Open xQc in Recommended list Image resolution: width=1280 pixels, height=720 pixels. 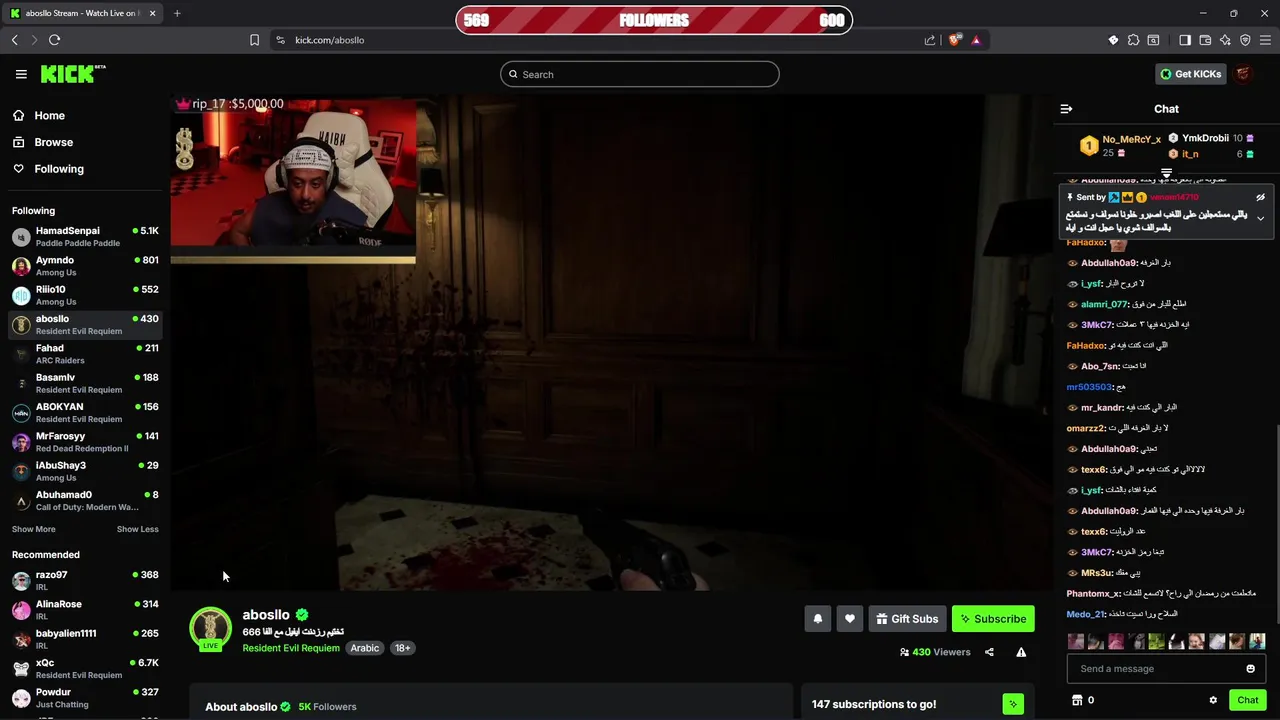(85, 669)
